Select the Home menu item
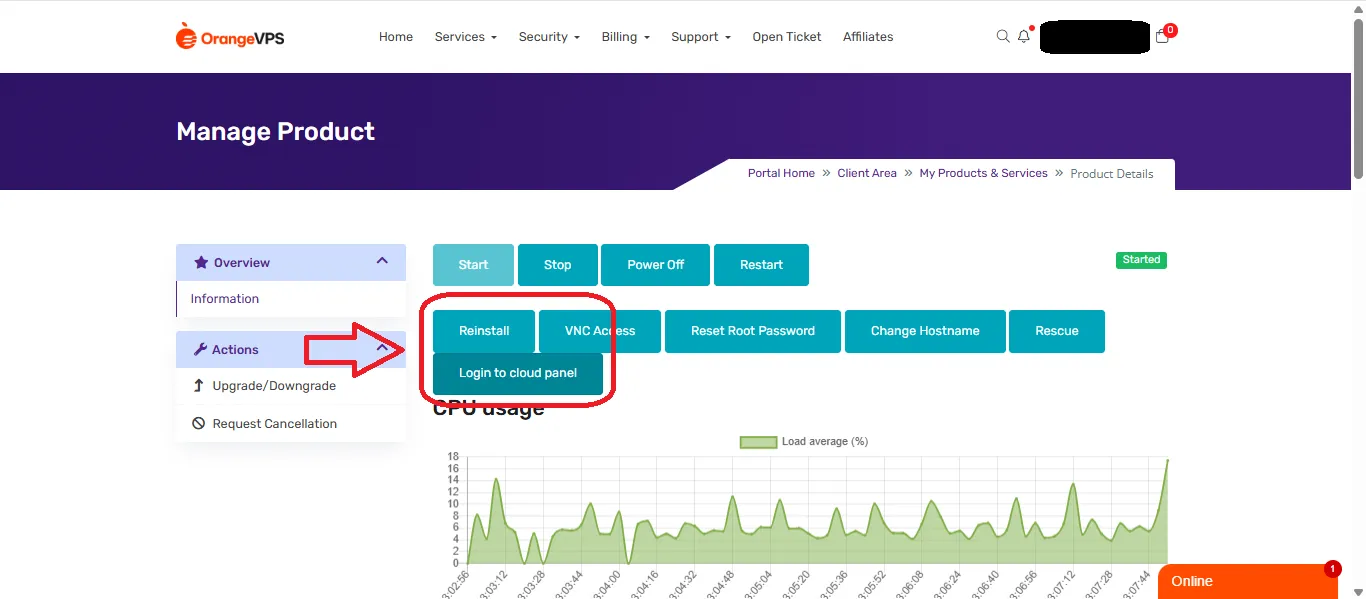 coord(395,36)
